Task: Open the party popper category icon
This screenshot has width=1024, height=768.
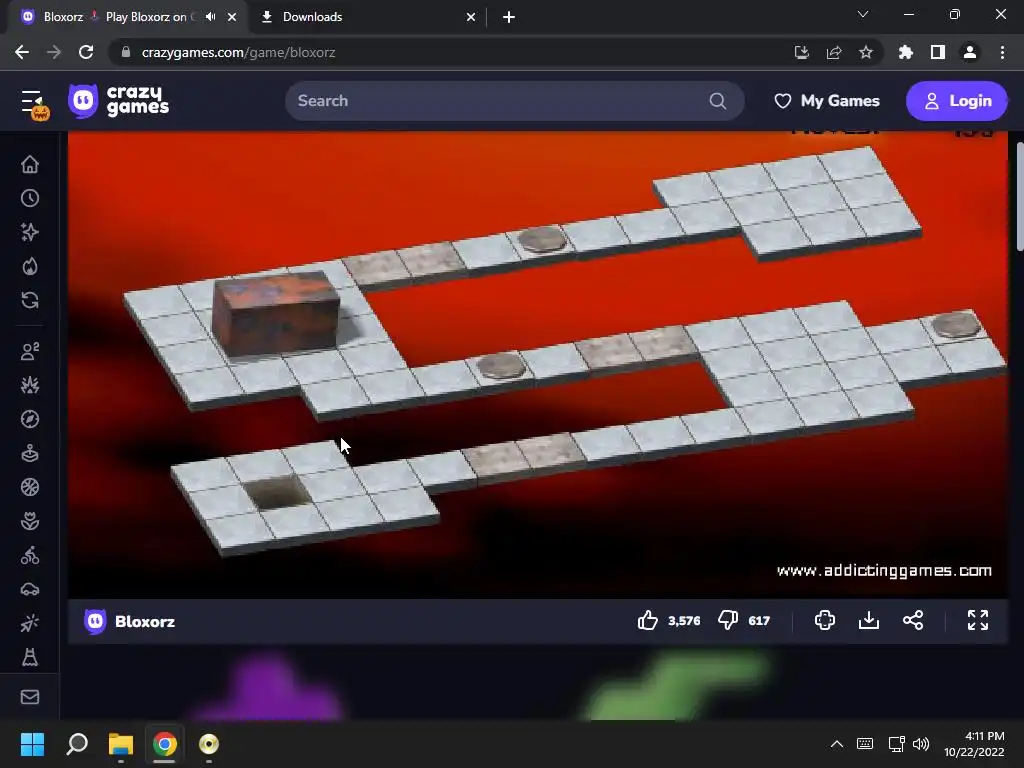Action: [x=29, y=624]
